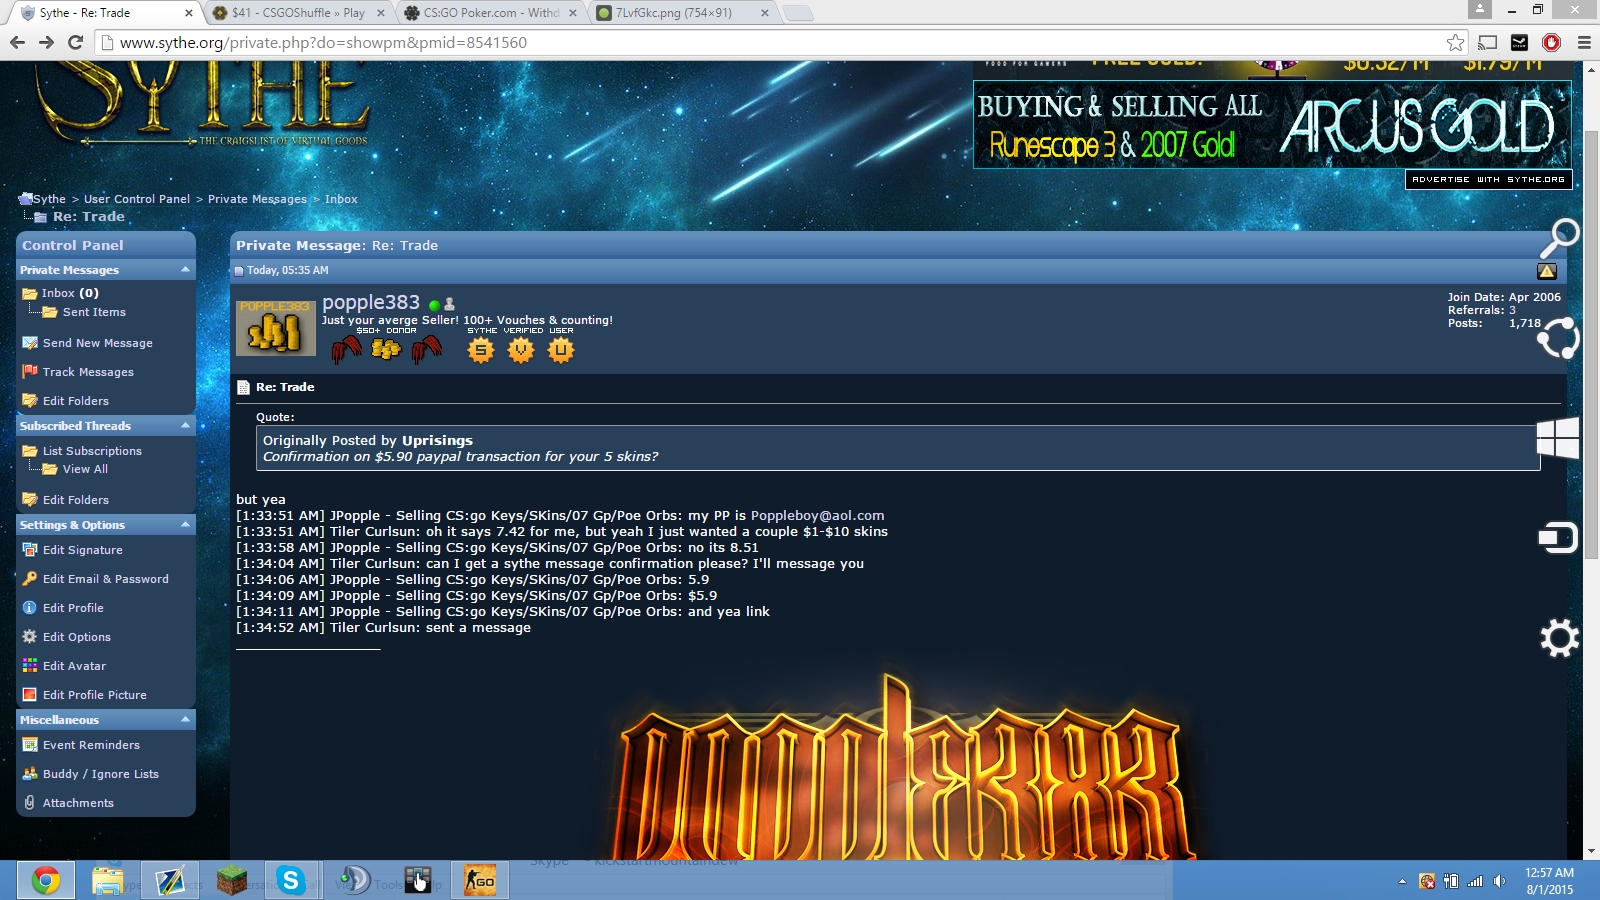Open Skype from the taskbar
The width and height of the screenshot is (1600, 900).
(291, 880)
